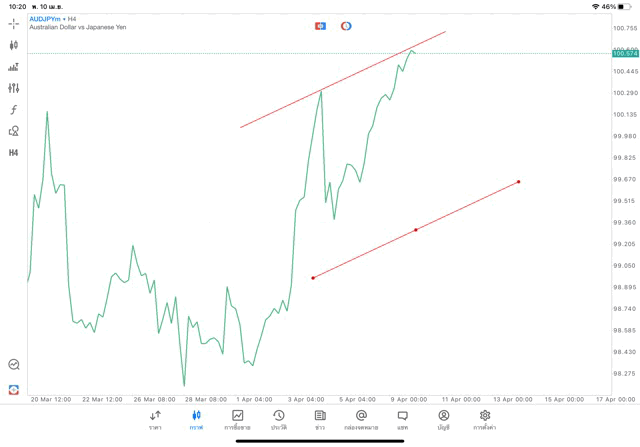Open the Mailbox tab (กล่องจดหมาย)
640x447 pixels.
361,420
